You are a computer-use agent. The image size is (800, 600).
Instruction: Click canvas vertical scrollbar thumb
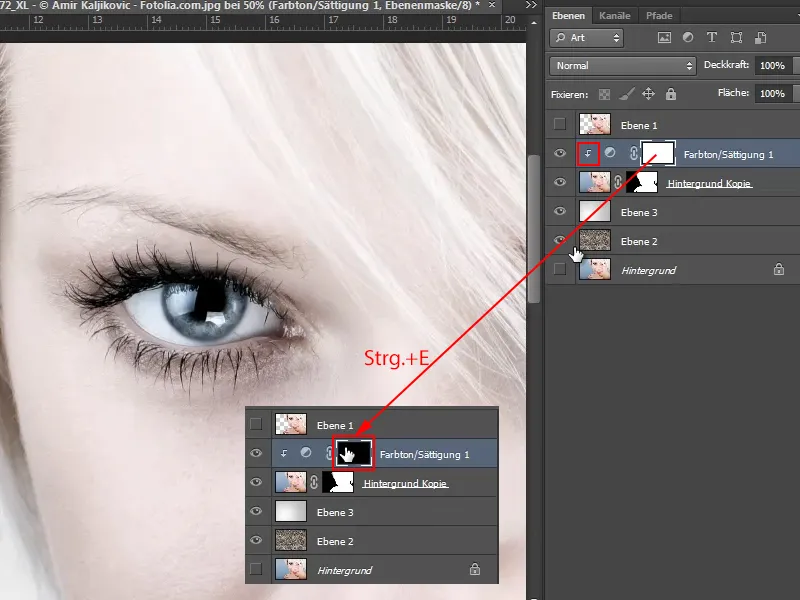[x=534, y=228]
